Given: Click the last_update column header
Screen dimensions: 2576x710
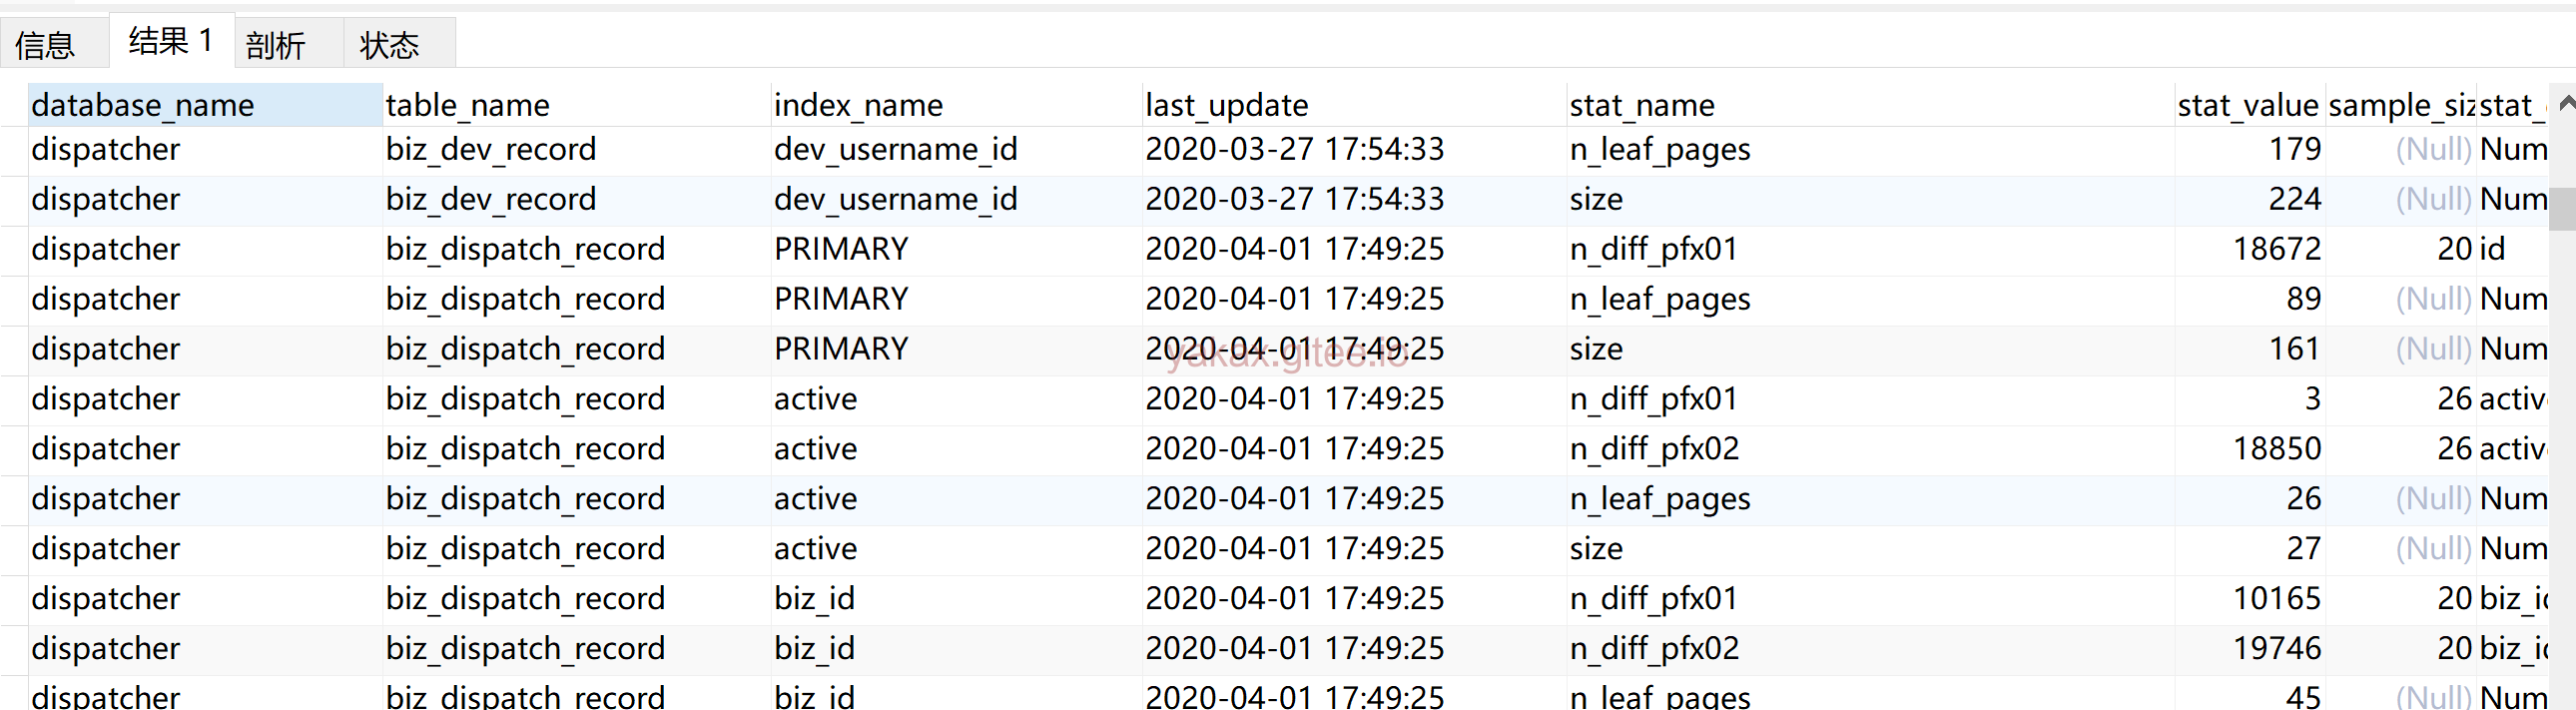Looking at the screenshot, I should click(x=1227, y=105).
